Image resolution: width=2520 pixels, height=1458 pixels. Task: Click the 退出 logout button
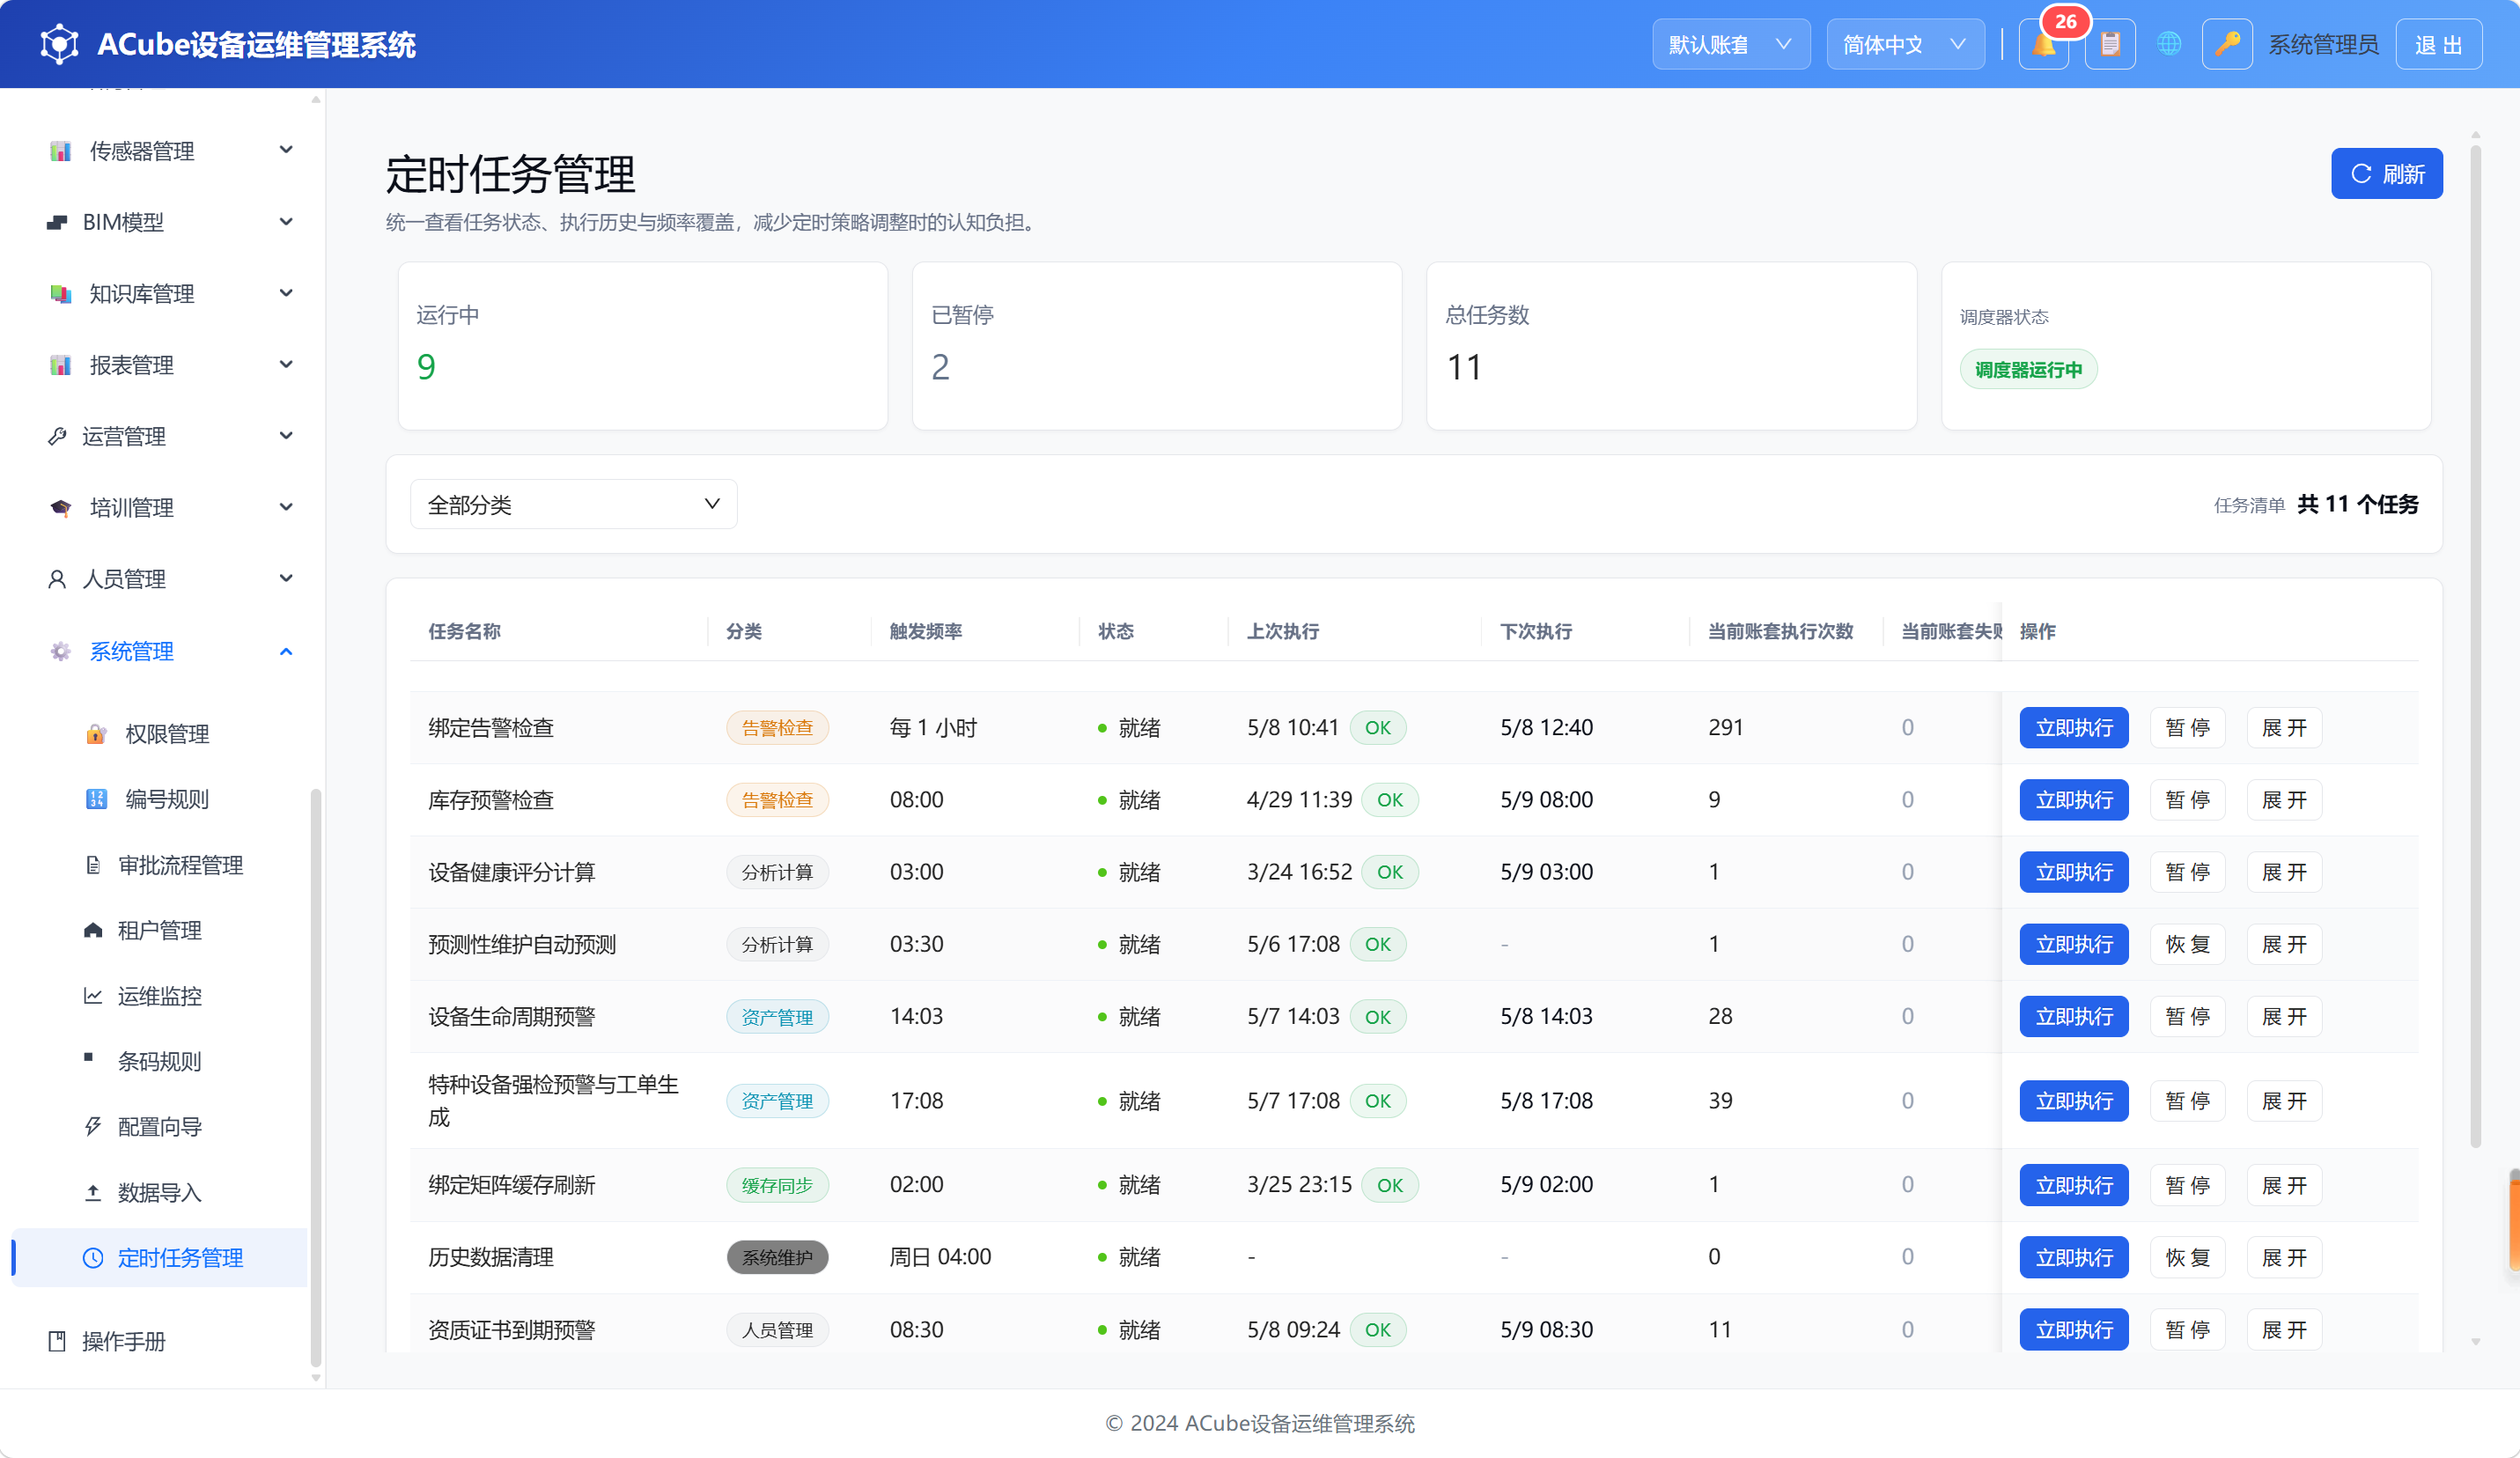pos(2438,45)
